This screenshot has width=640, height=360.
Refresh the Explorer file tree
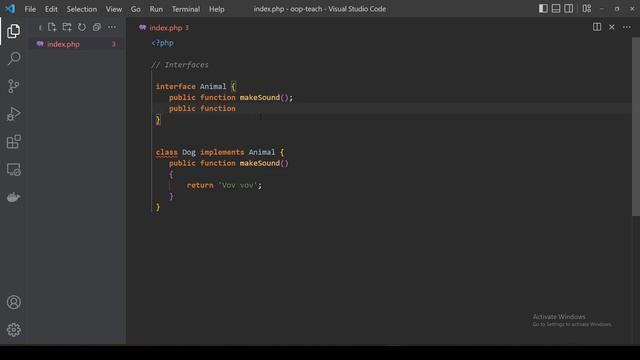tap(82, 27)
